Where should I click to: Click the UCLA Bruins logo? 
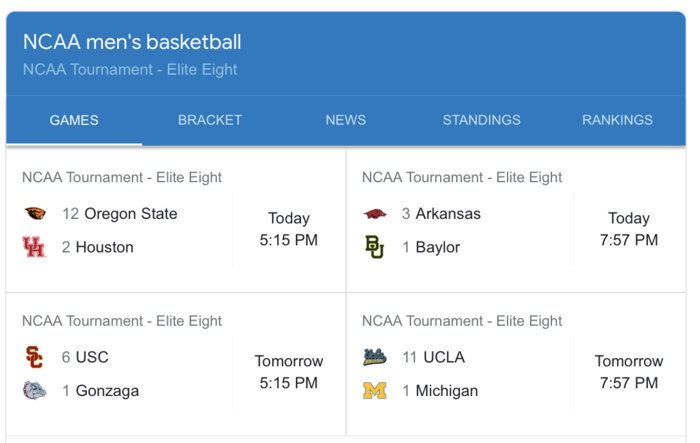pos(375,357)
